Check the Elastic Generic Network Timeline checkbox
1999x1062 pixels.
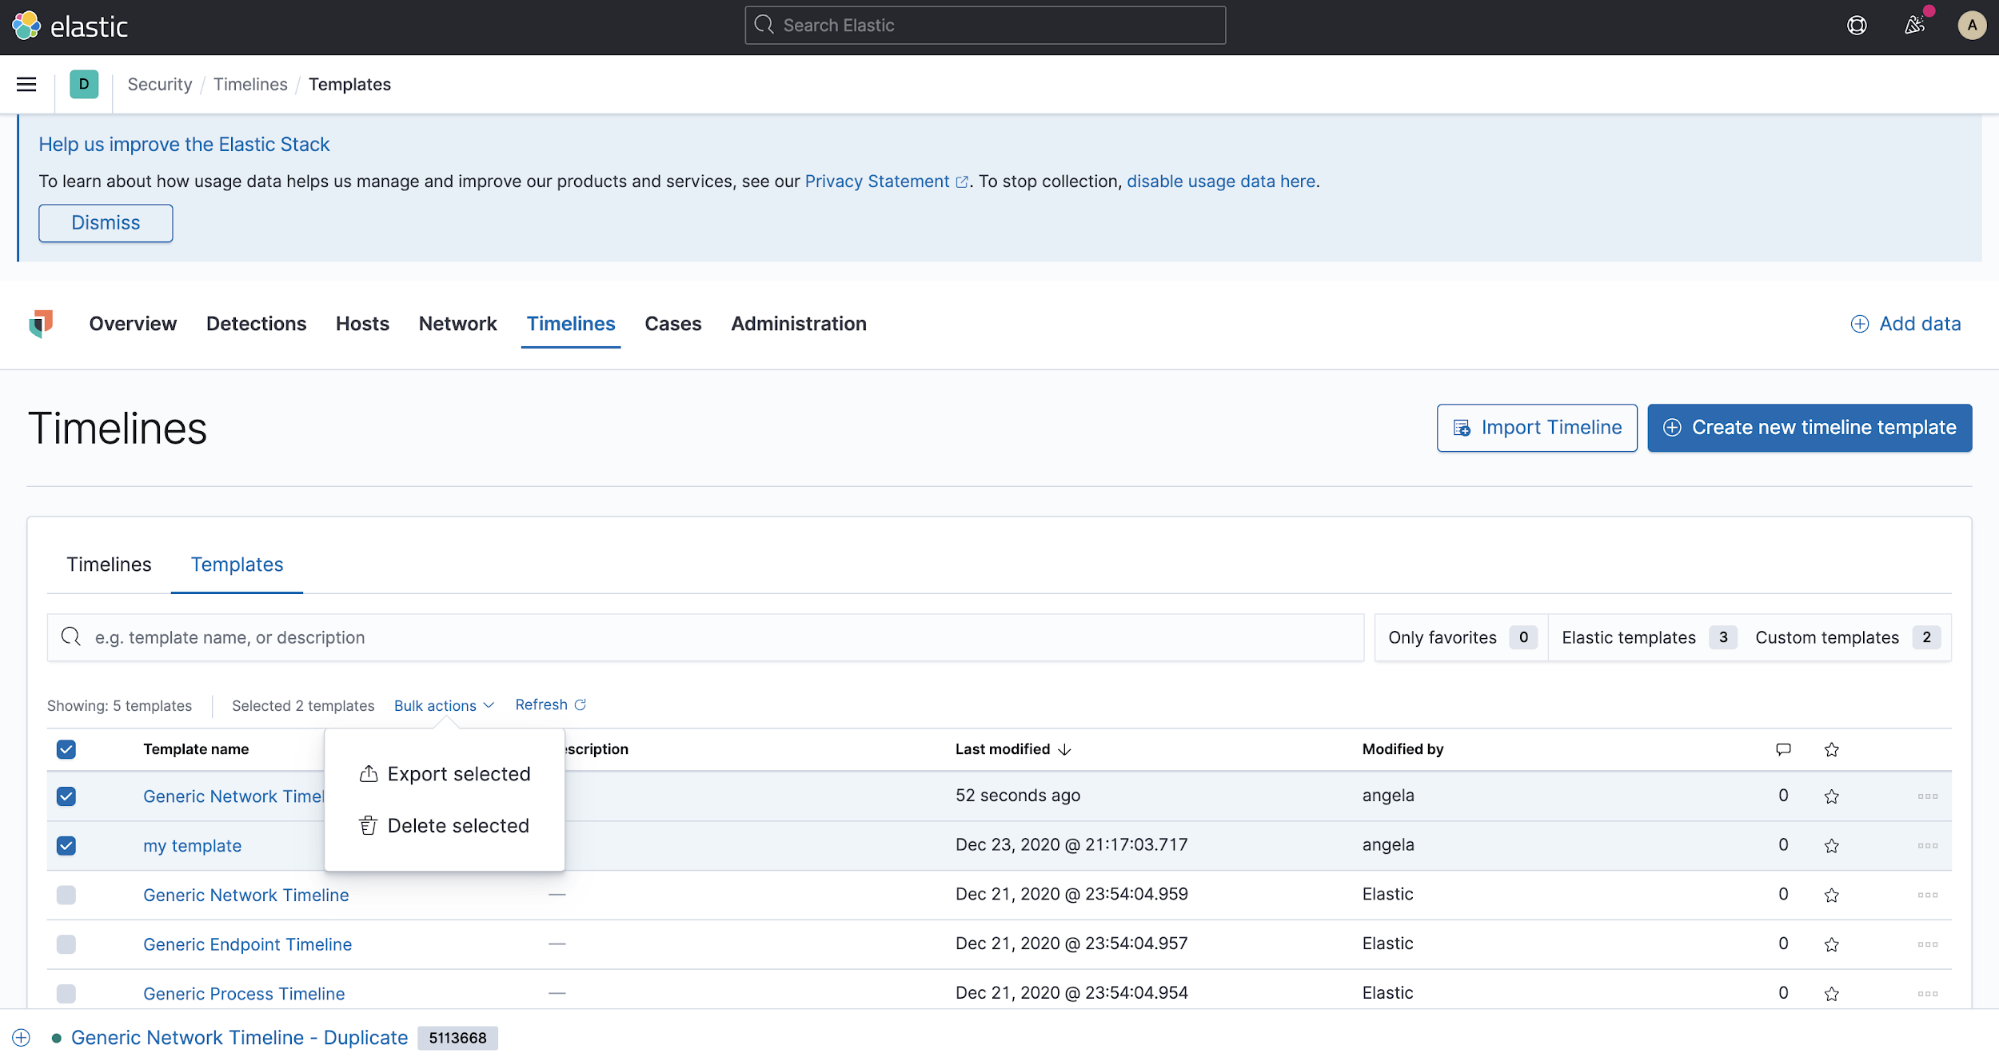pos(66,895)
